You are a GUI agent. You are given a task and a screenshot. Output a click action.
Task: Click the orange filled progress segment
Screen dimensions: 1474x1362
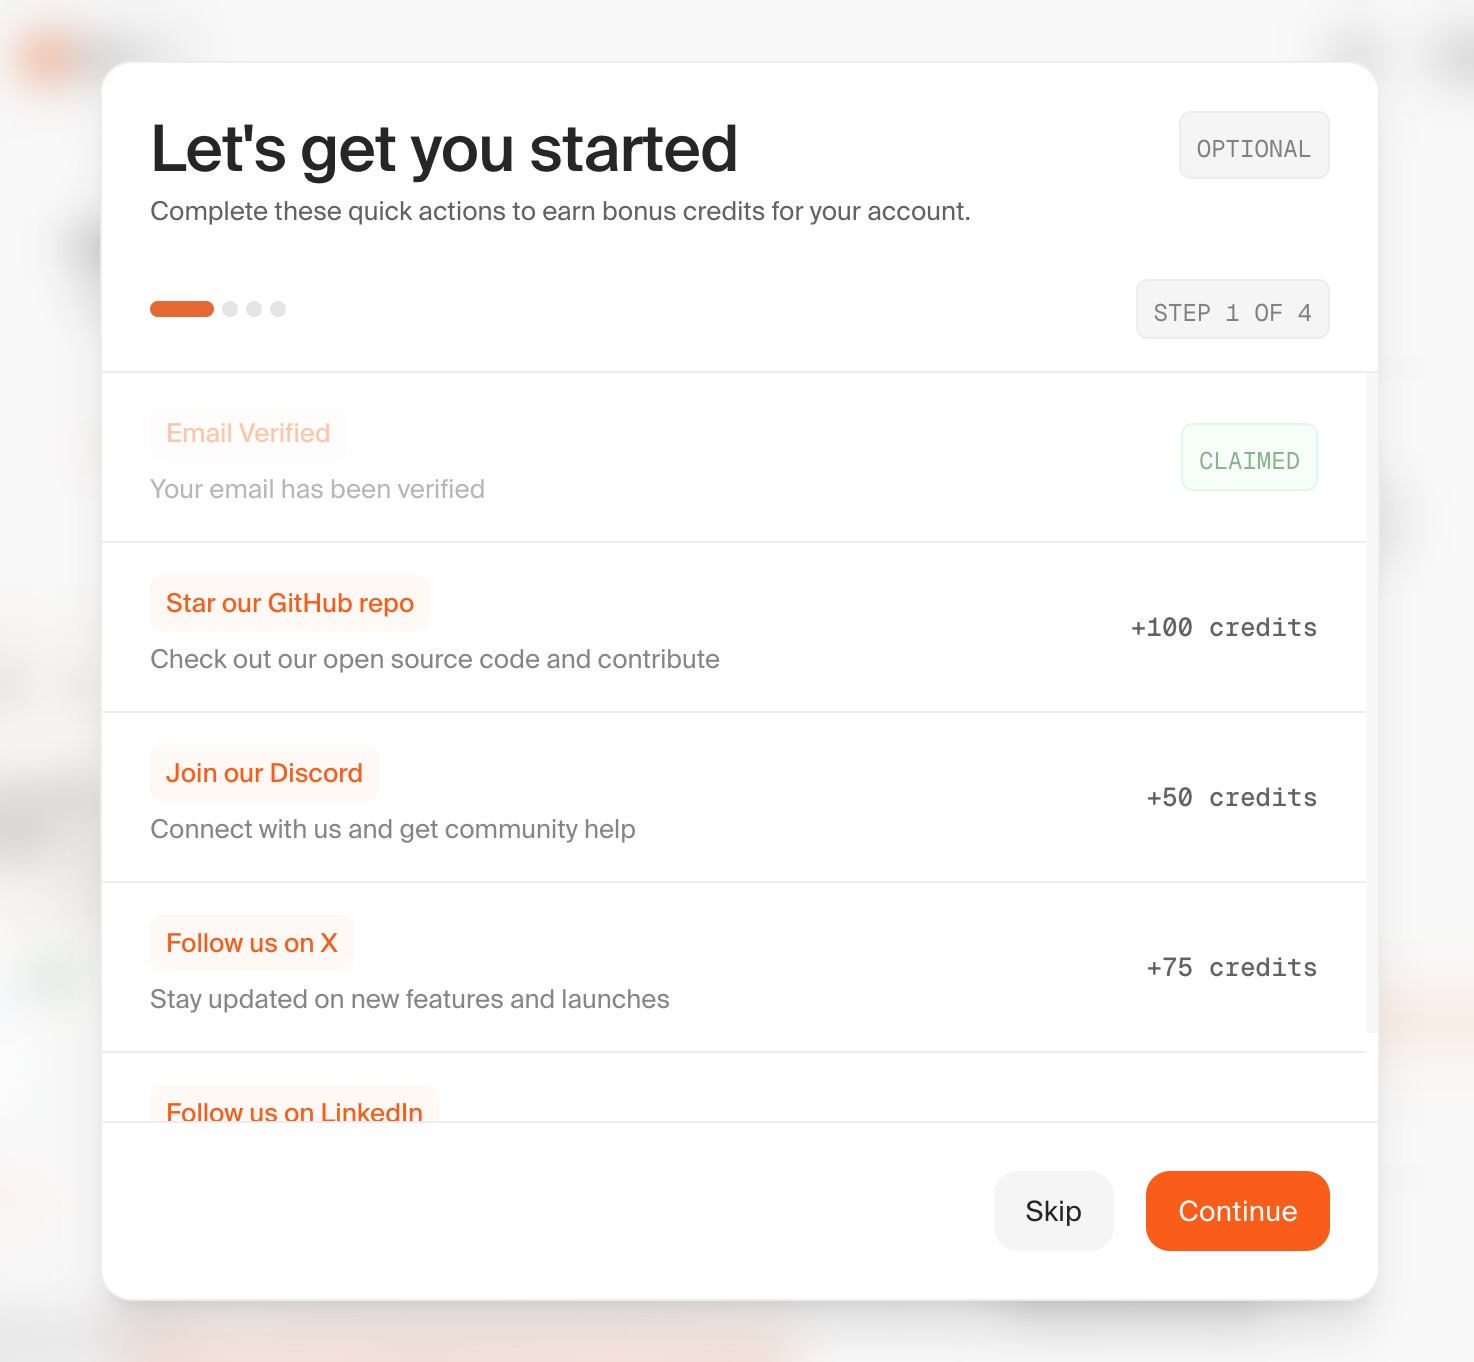[x=181, y=308]
